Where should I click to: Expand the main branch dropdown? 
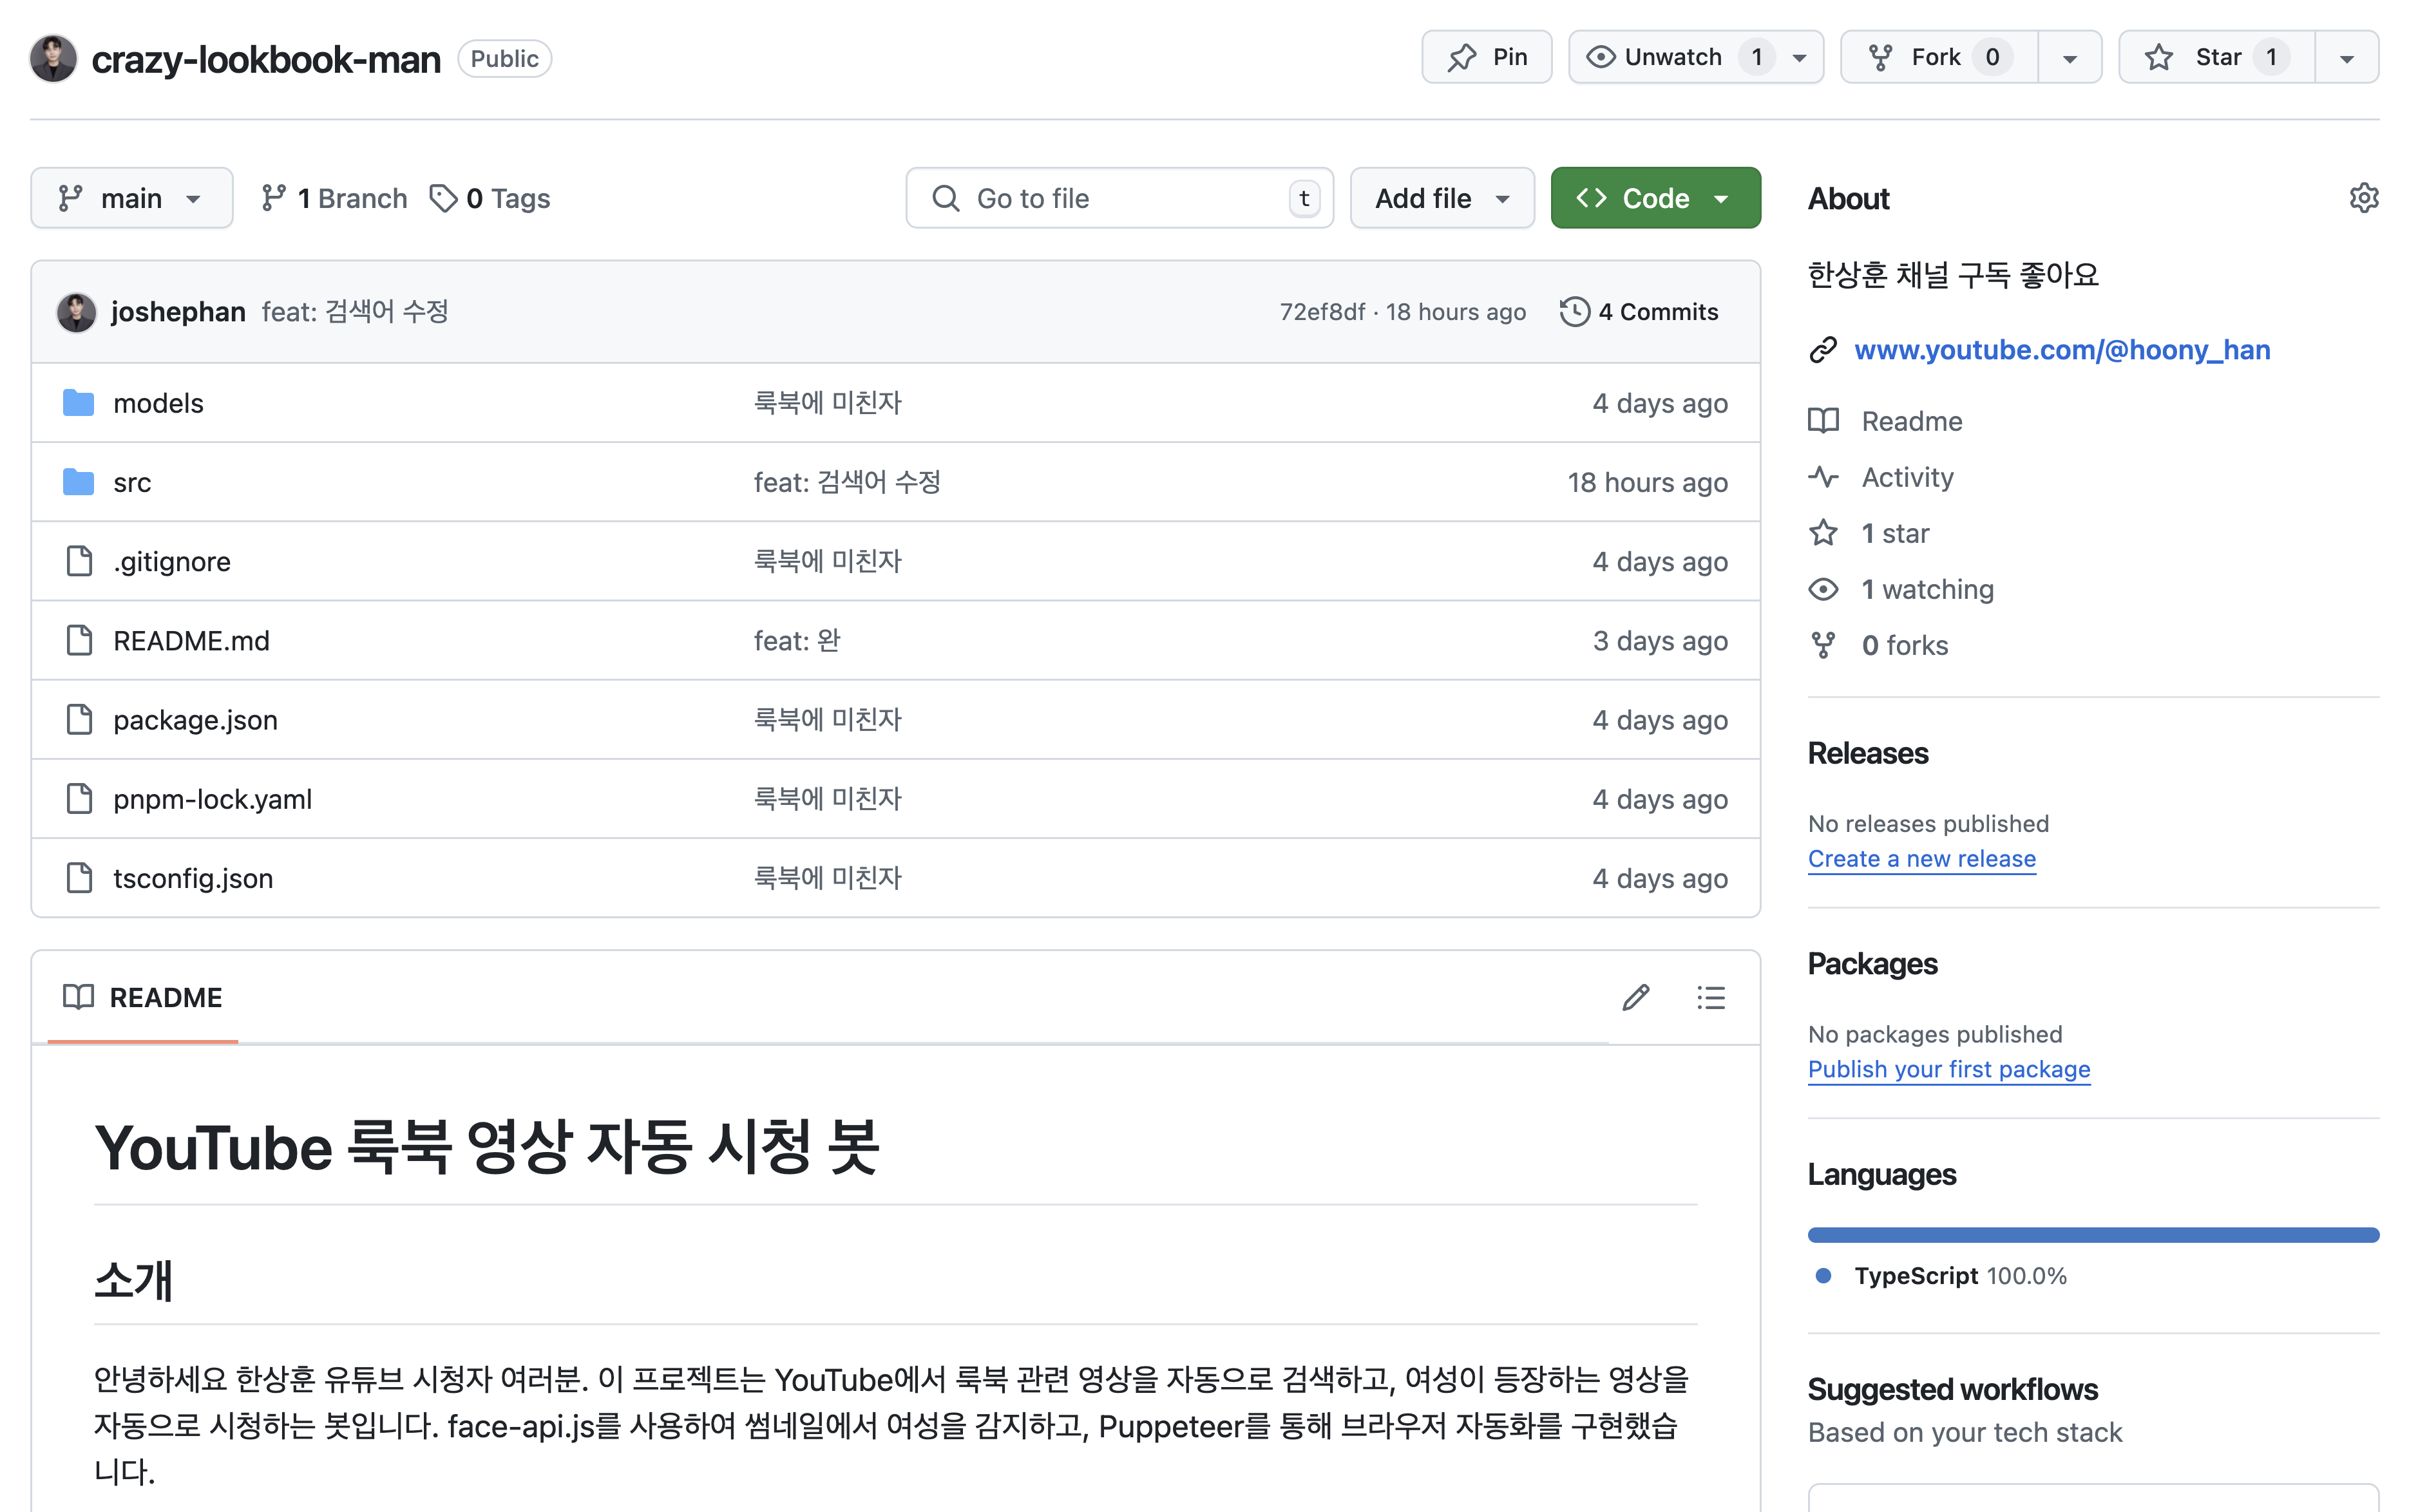[x=131, y=198]
